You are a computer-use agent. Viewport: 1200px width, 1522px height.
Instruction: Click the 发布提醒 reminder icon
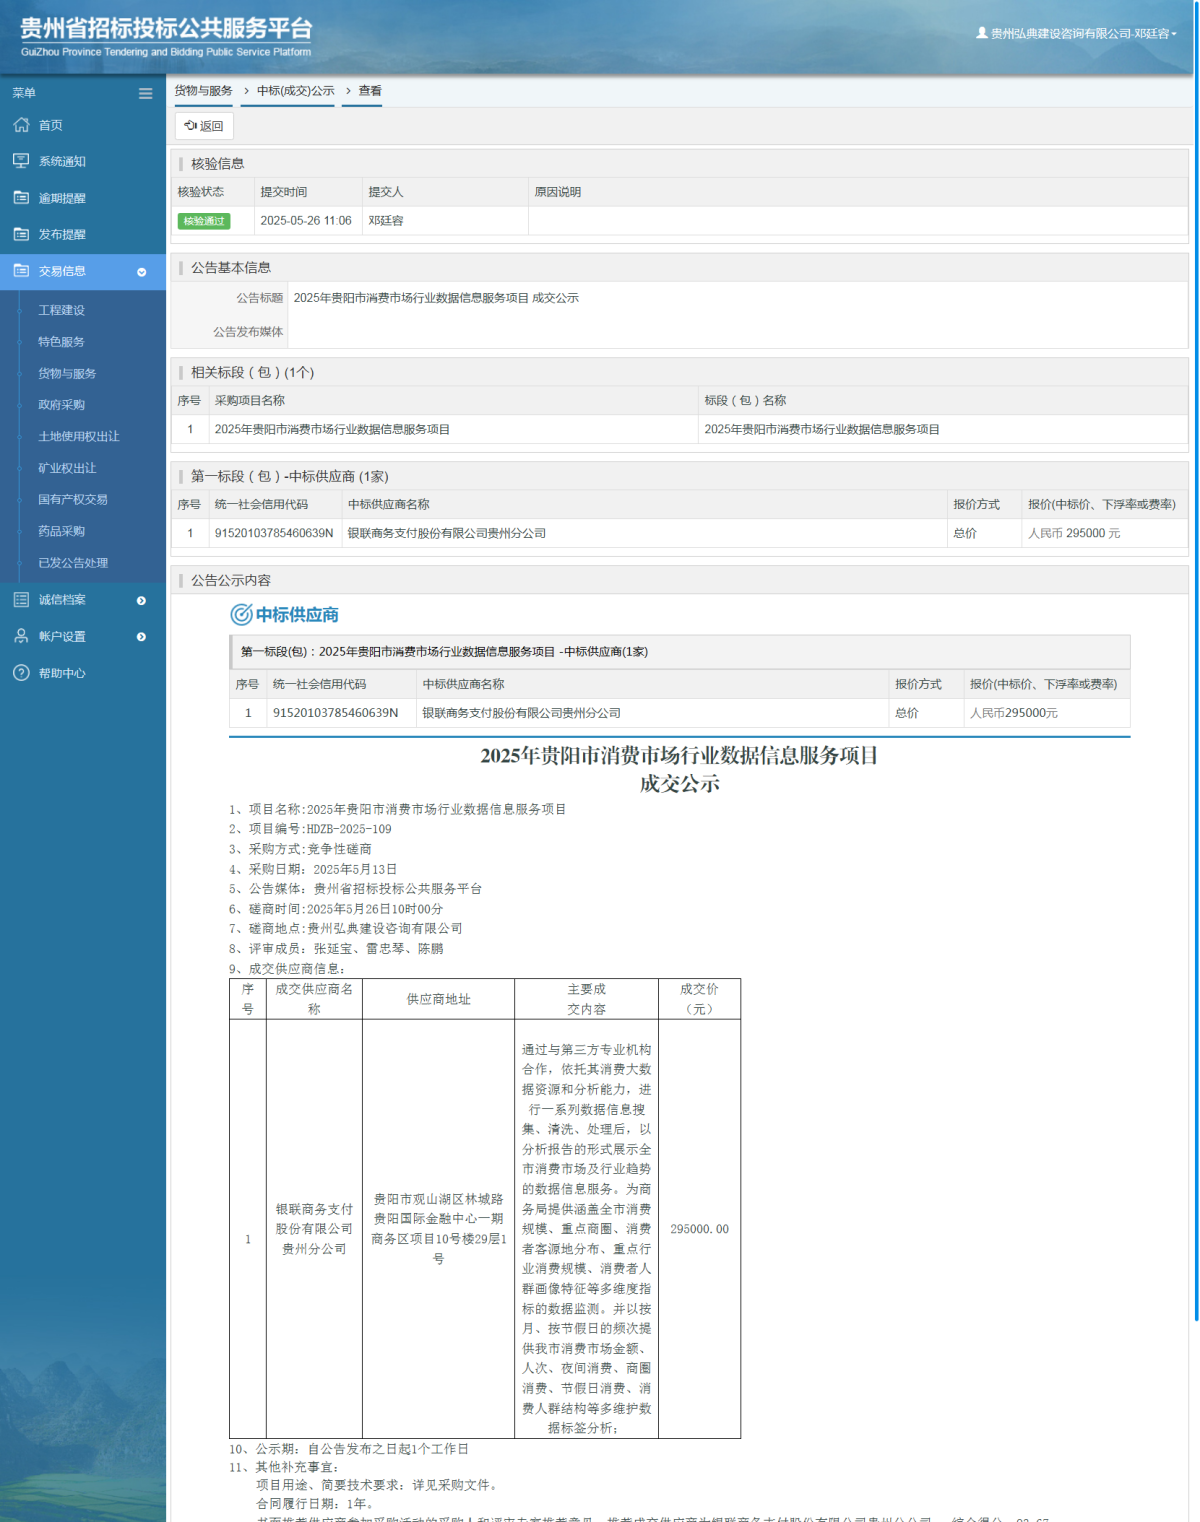(21, 234)
